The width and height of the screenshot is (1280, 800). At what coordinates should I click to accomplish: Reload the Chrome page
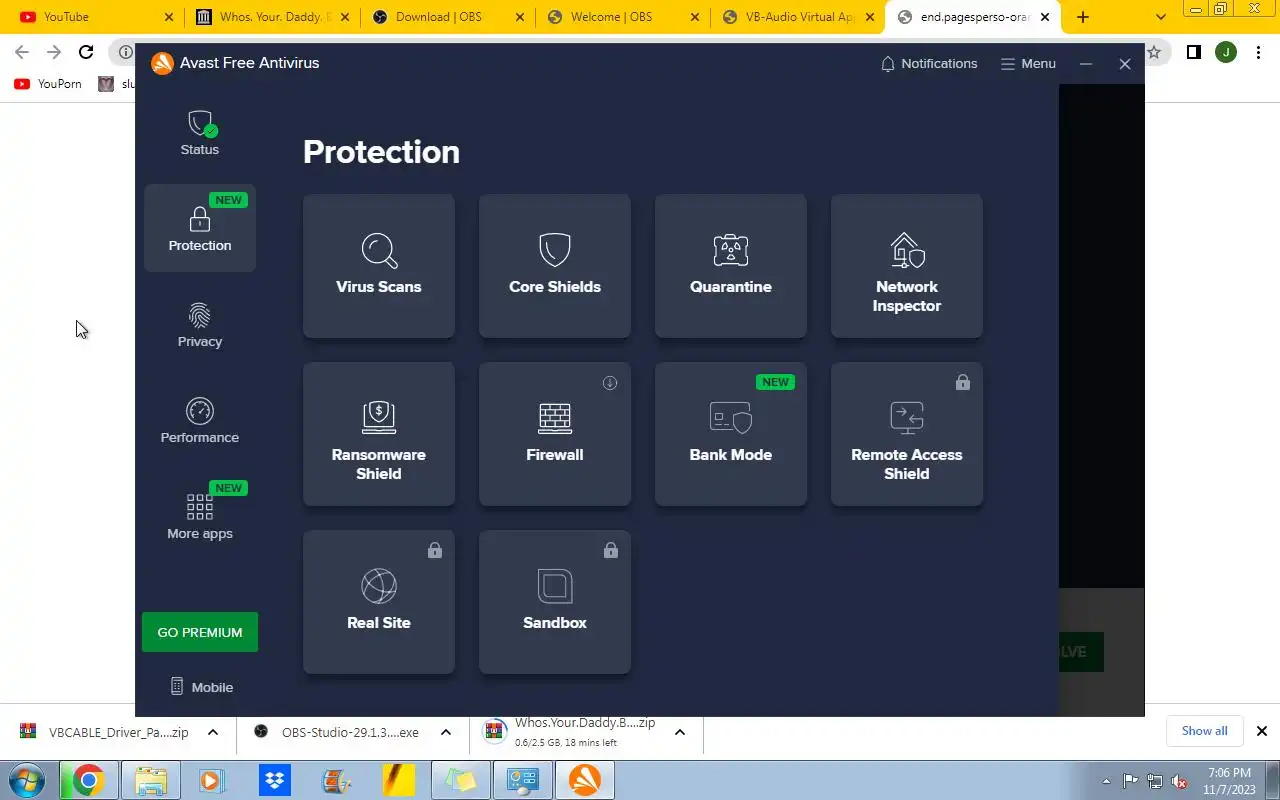coord(86,52)
